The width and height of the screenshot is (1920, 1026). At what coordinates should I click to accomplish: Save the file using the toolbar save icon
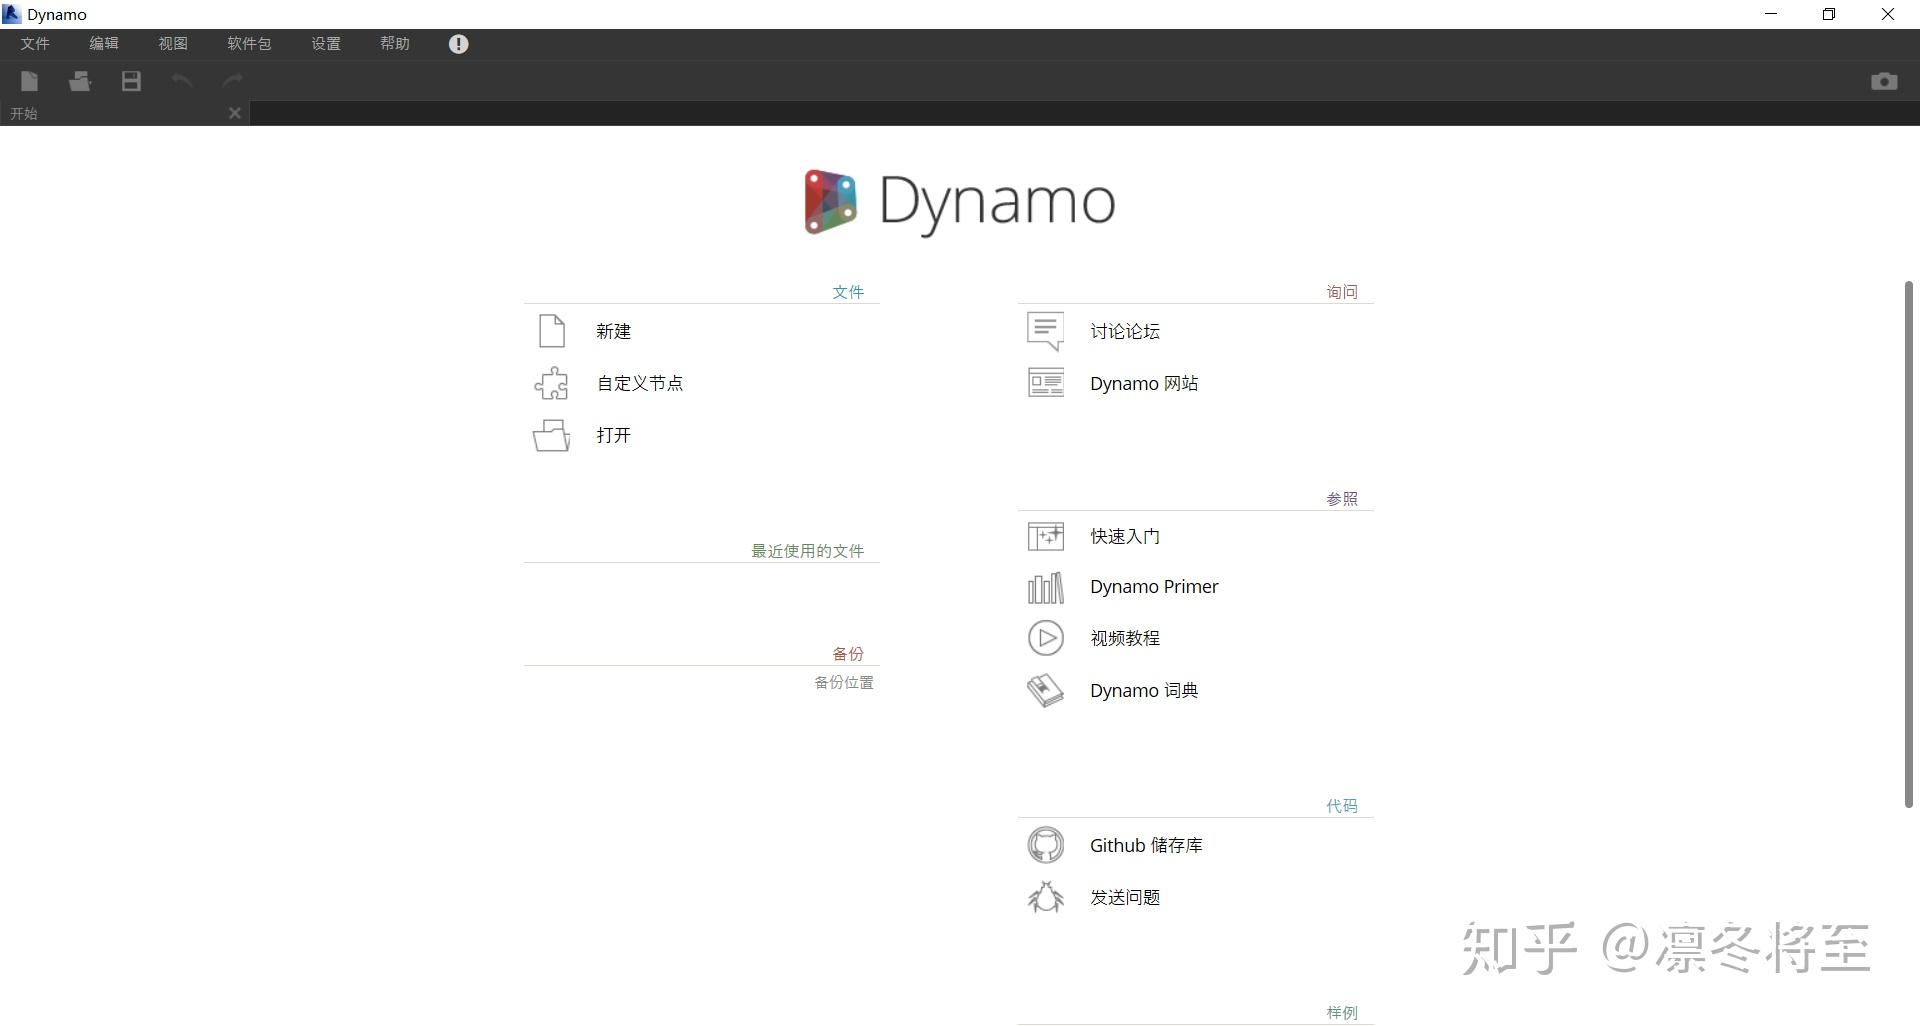click(x=130, y=81)
